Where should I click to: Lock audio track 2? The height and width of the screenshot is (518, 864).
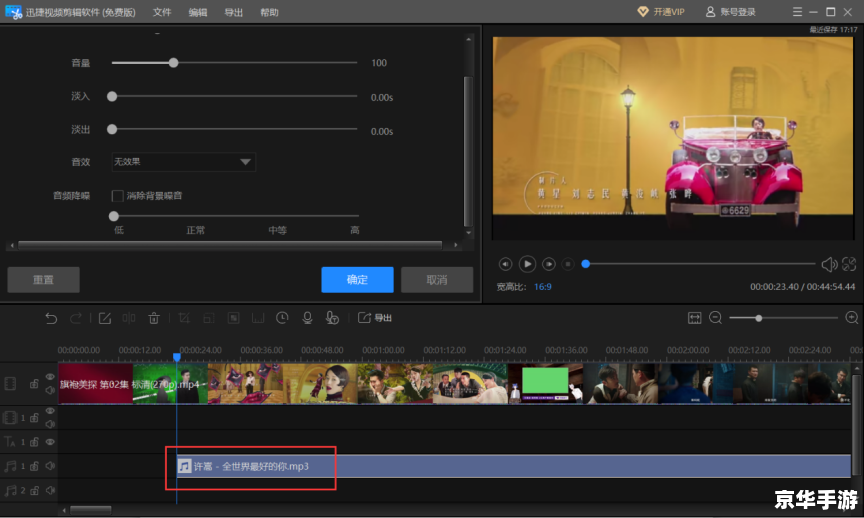[34, 490]
